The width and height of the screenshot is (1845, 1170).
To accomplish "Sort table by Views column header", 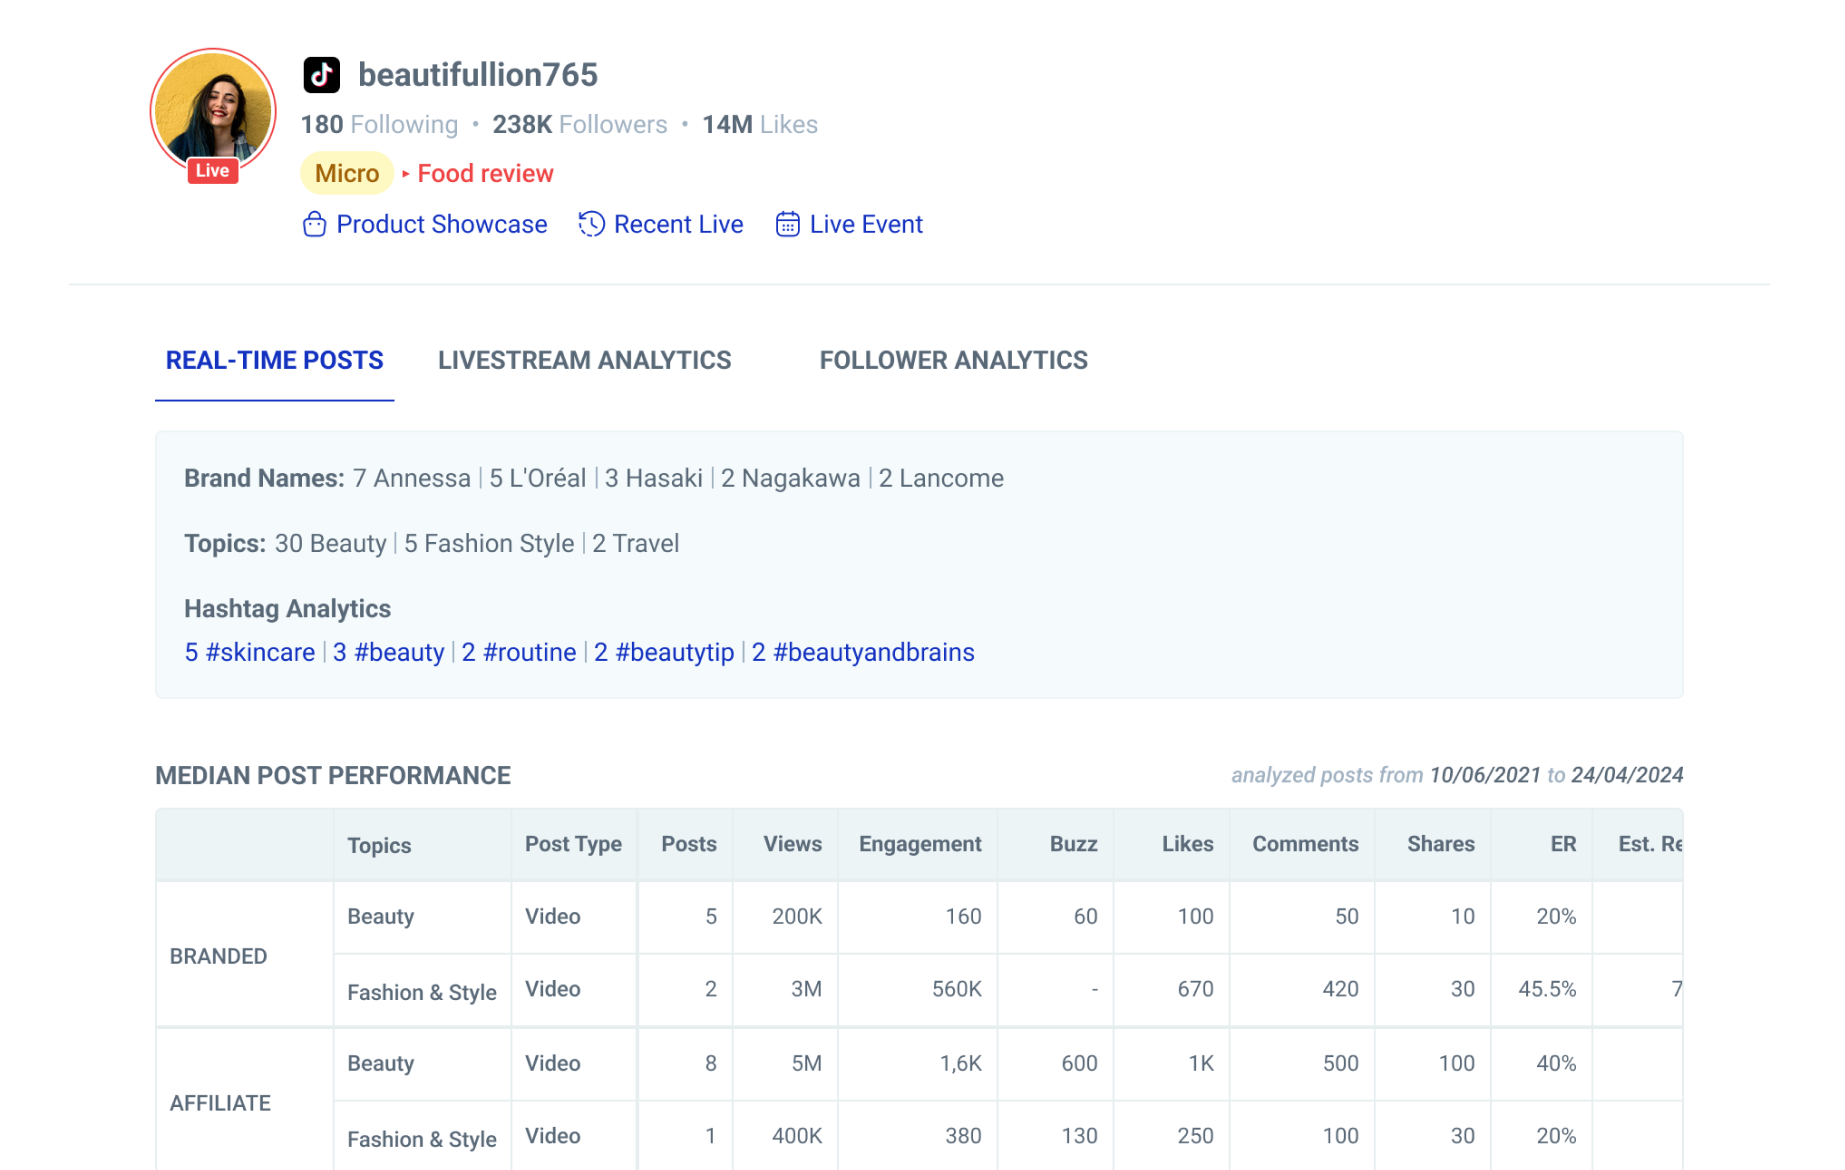I will [792, 844].
